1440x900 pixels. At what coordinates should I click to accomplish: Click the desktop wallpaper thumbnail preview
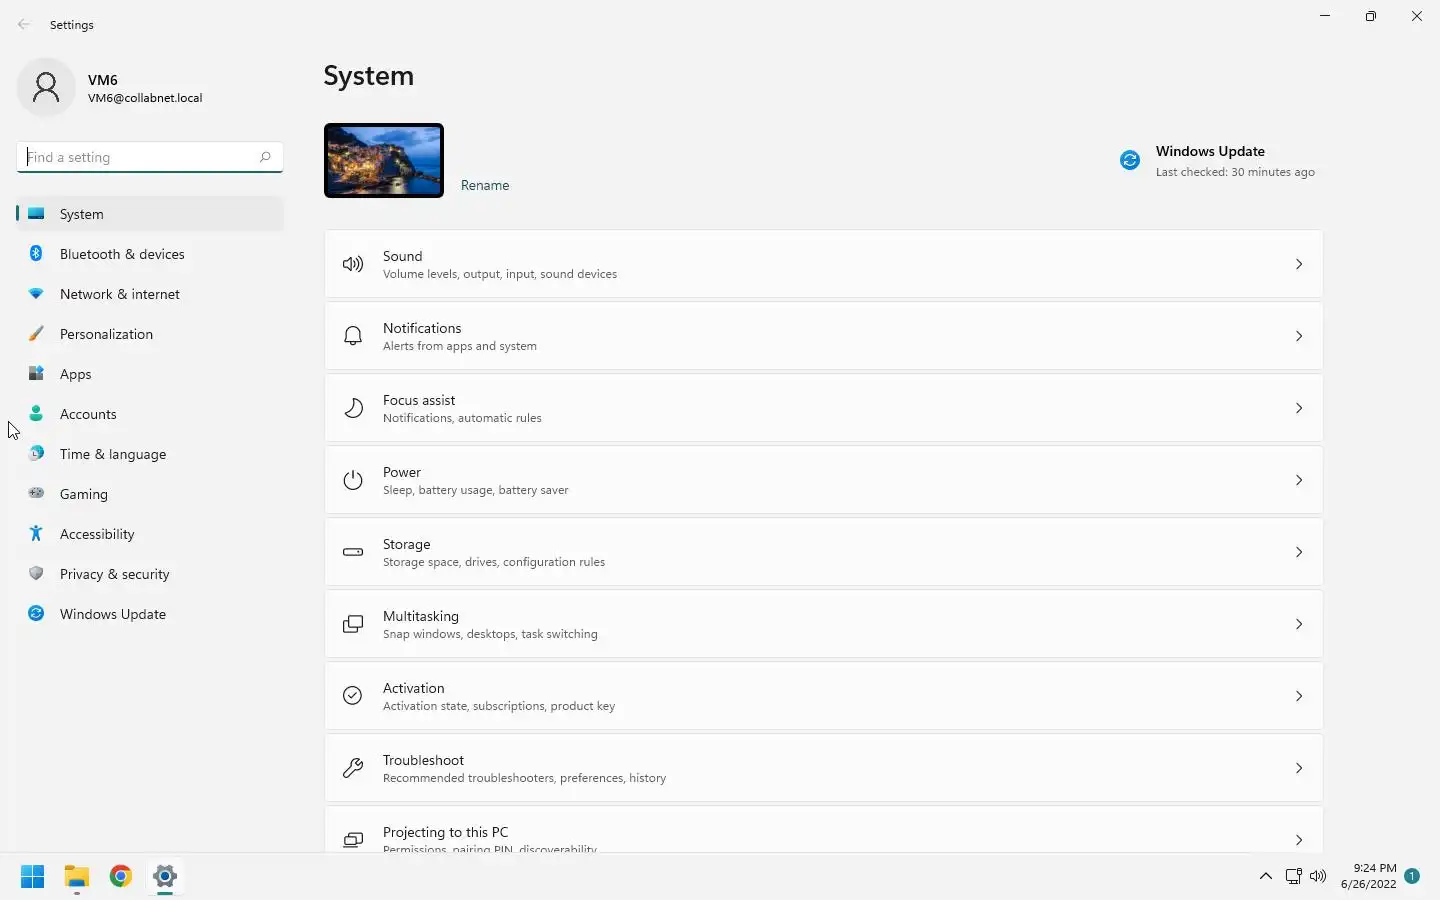coord(384,161)
